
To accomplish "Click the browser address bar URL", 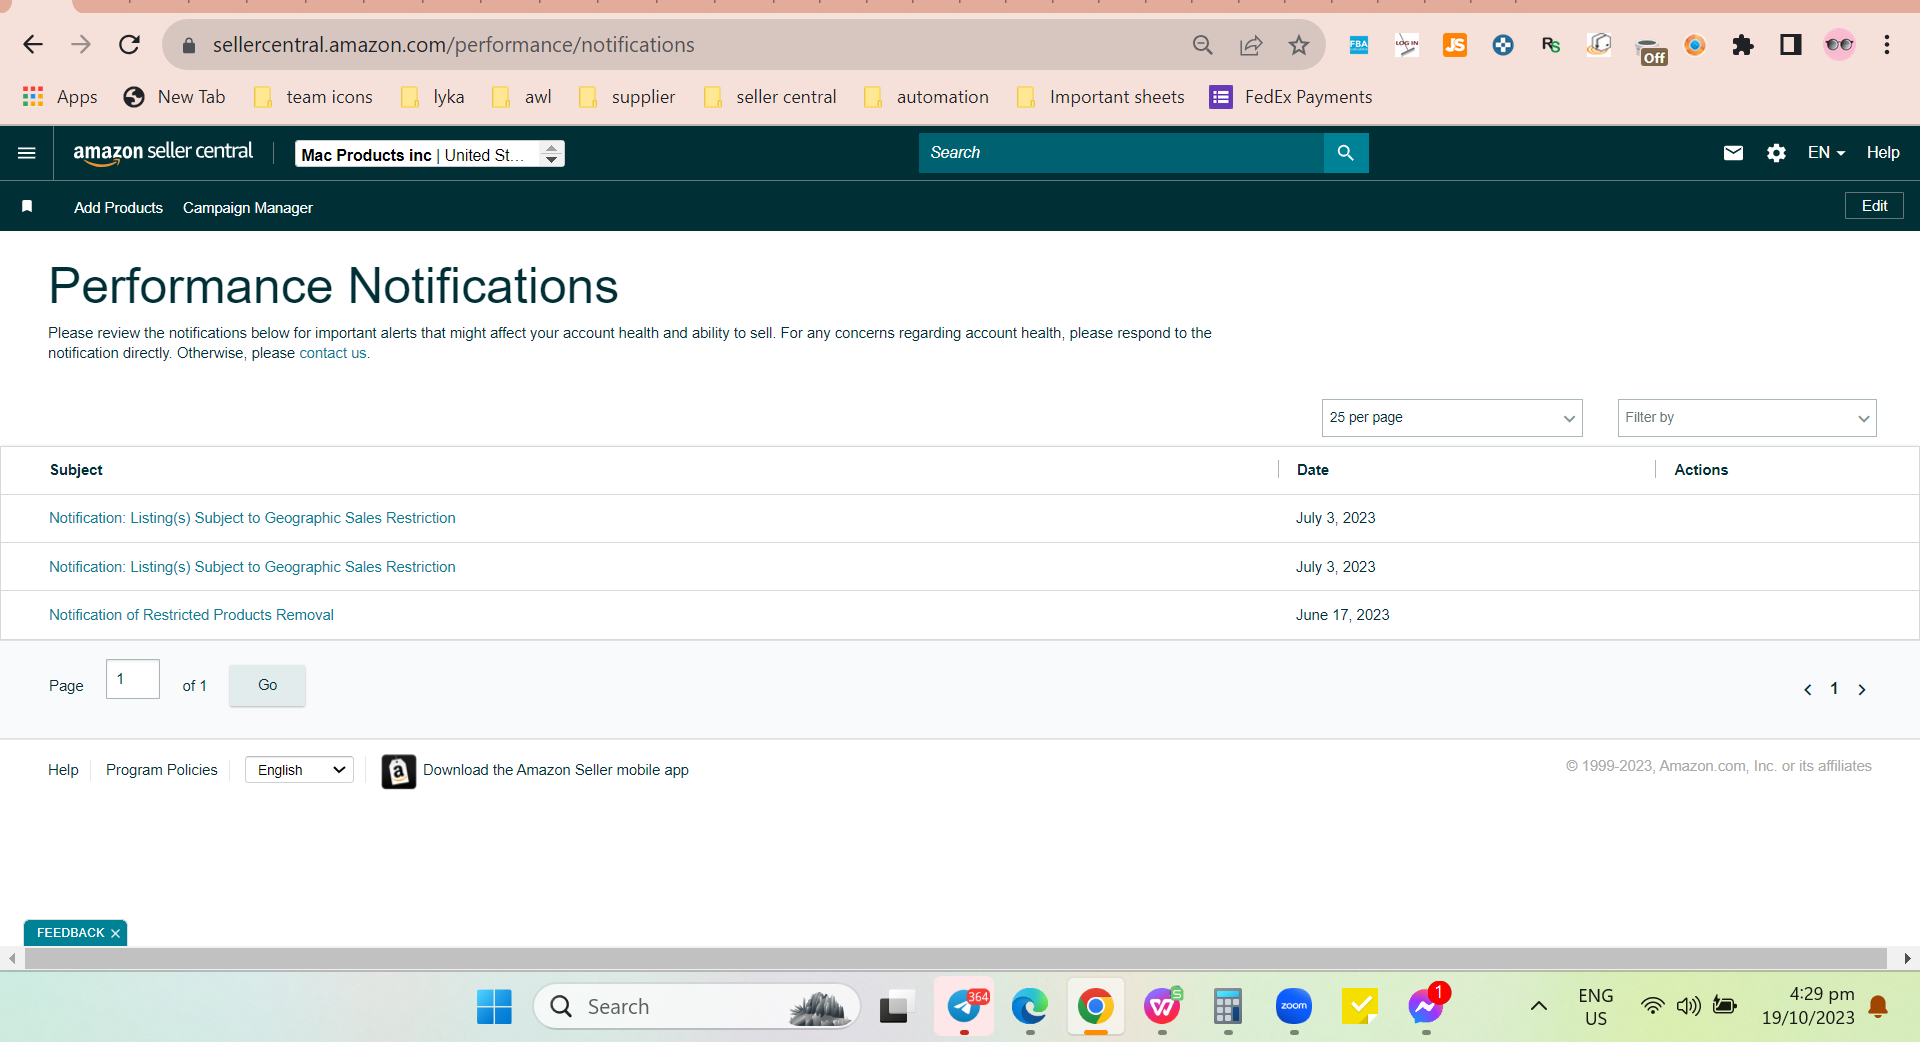I will click(x=453, y=45).
